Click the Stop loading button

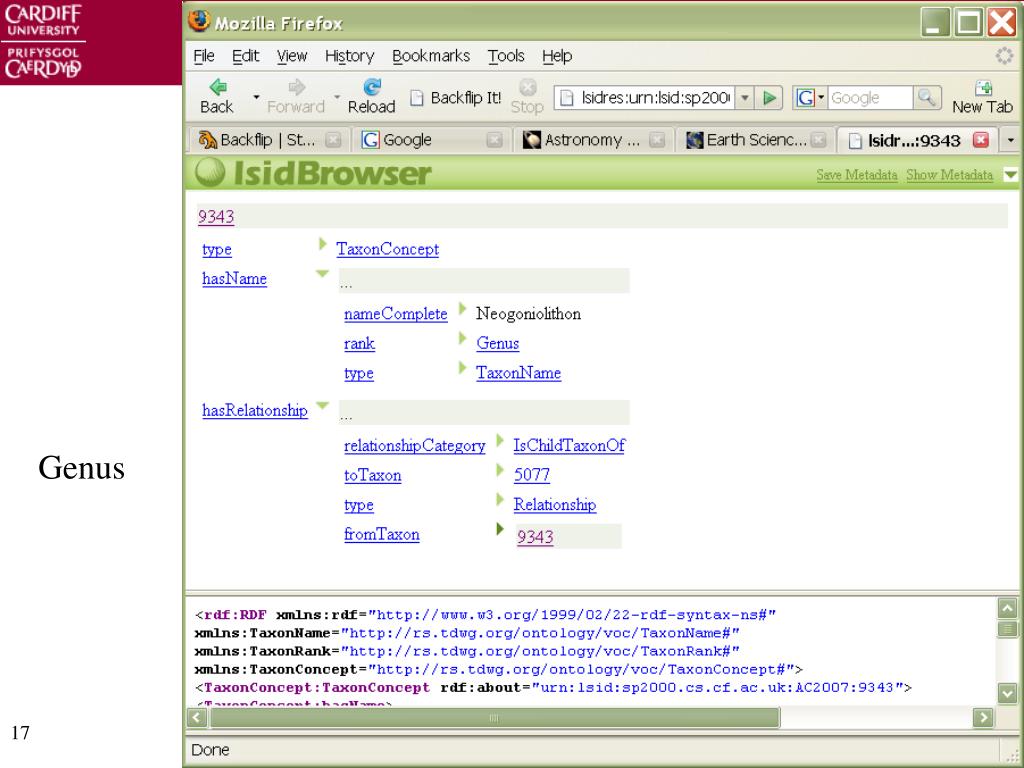click(x=527, y=97)
